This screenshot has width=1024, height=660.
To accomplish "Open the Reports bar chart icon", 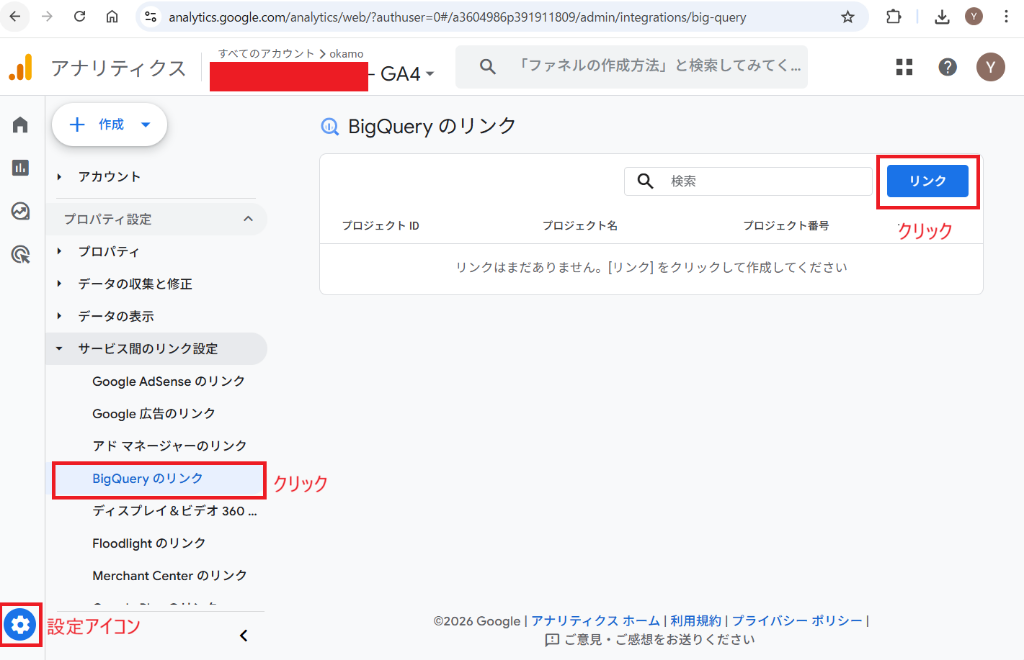I will pyautogui.click(x=20, y=168).
